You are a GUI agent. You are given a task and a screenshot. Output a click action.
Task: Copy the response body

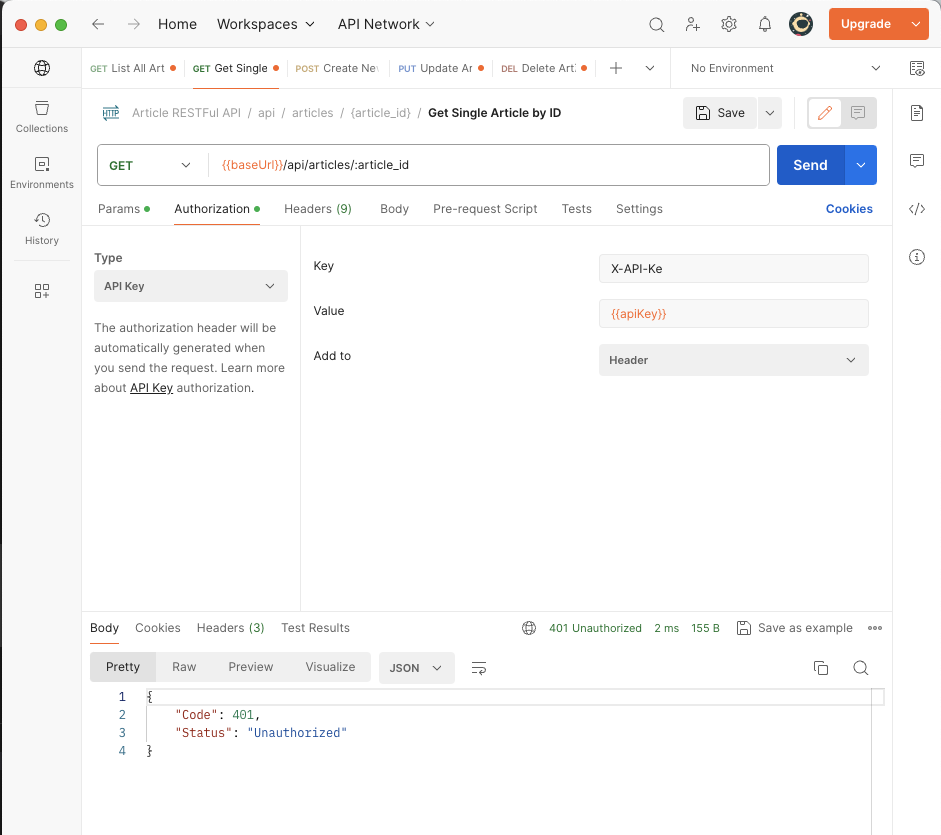821,668
